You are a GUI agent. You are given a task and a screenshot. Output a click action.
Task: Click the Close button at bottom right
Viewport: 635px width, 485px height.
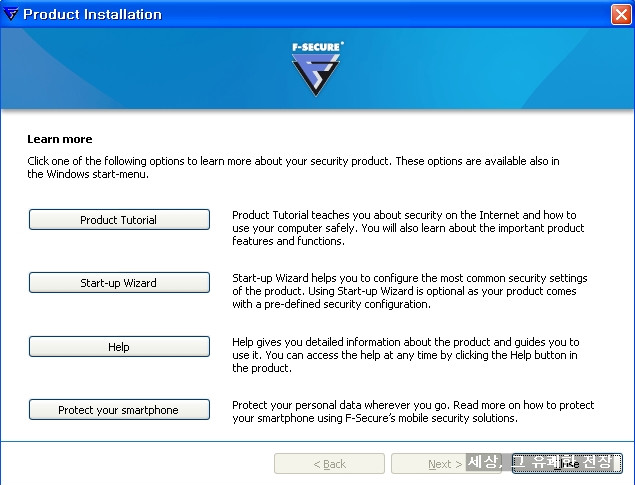click(567, 464)
